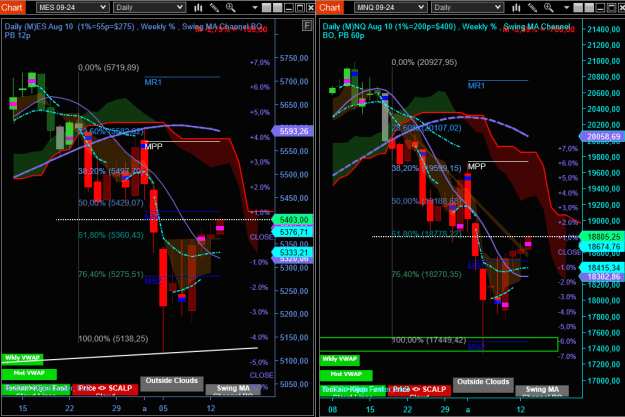Viewport: 625px width, 417px height.
Task: Open instrument link square in MNQ window
Action: tap(578, 7)
